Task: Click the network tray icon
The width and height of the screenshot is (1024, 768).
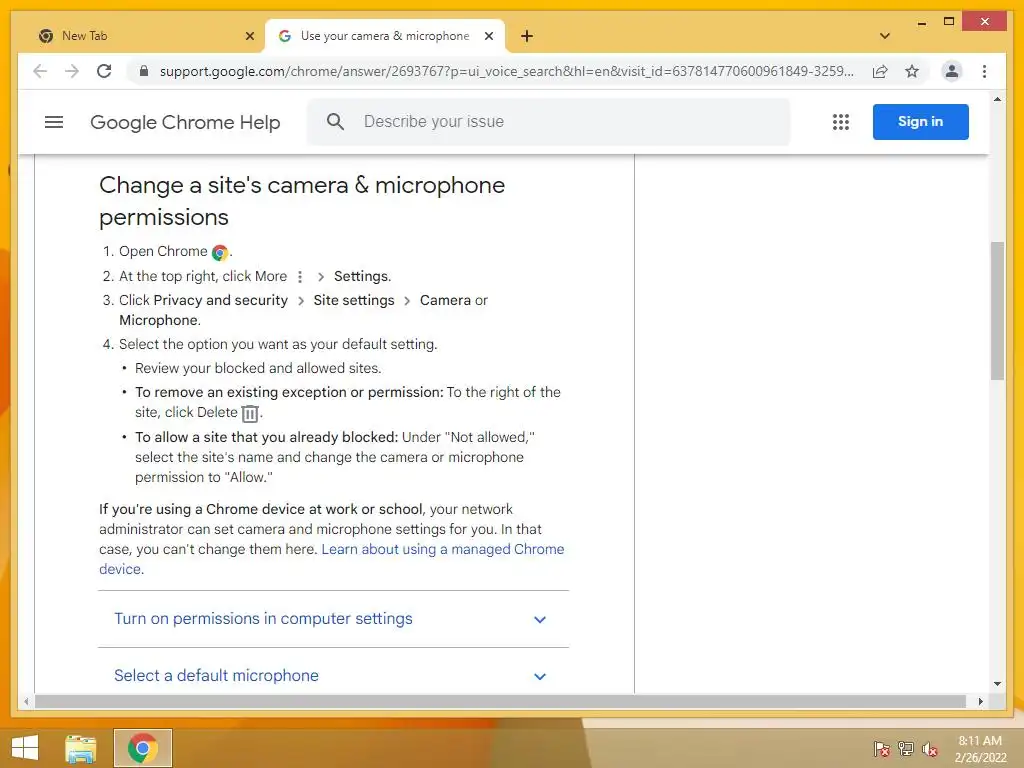Action: [906, 748]
